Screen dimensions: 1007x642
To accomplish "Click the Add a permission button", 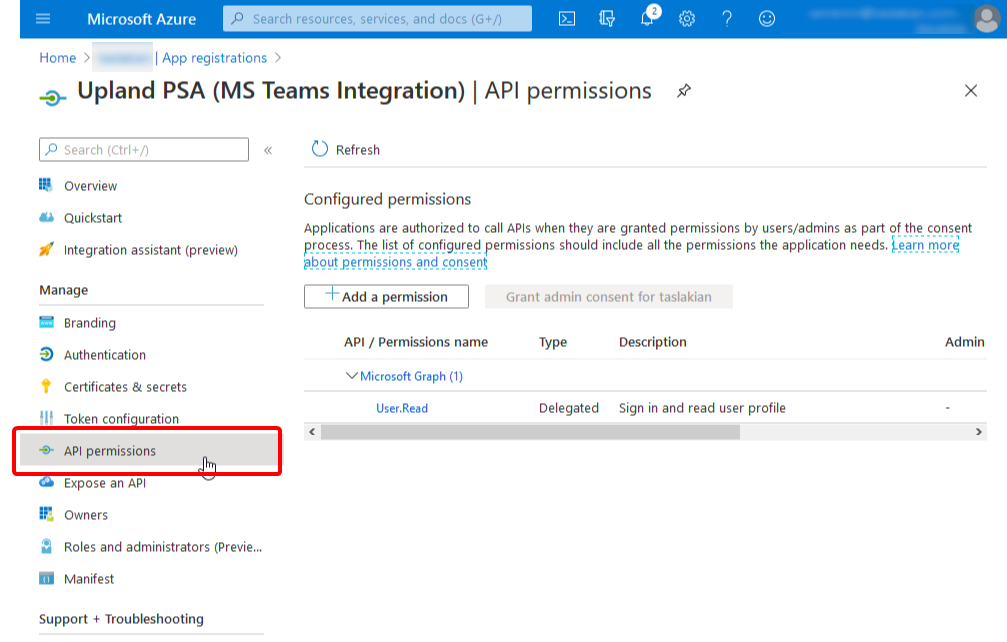I will click(x=386, y=296).
